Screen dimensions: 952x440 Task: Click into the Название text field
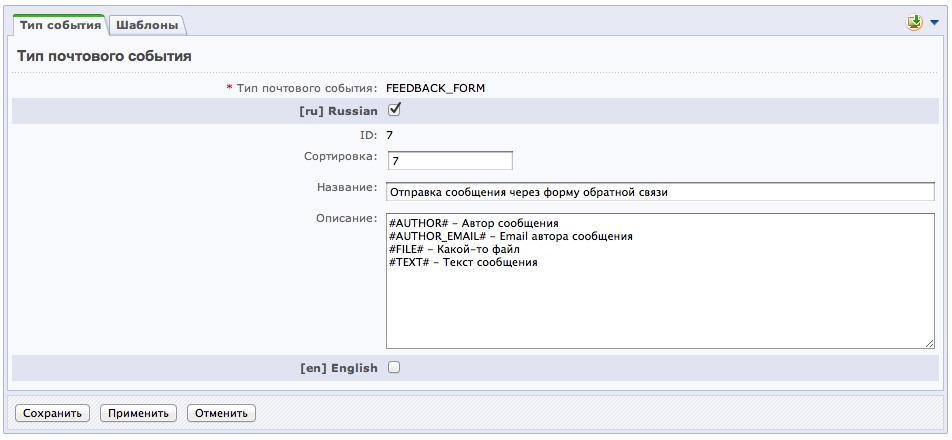[659, 191]
